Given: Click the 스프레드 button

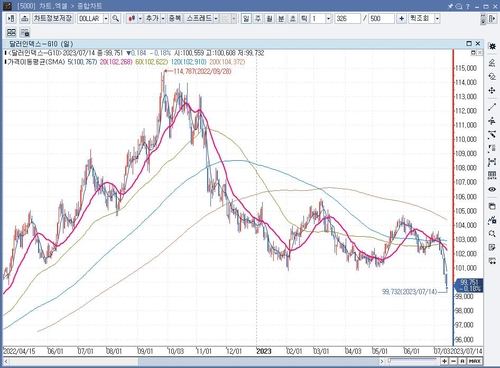Looking at the screenshot, I should point(199,18).
